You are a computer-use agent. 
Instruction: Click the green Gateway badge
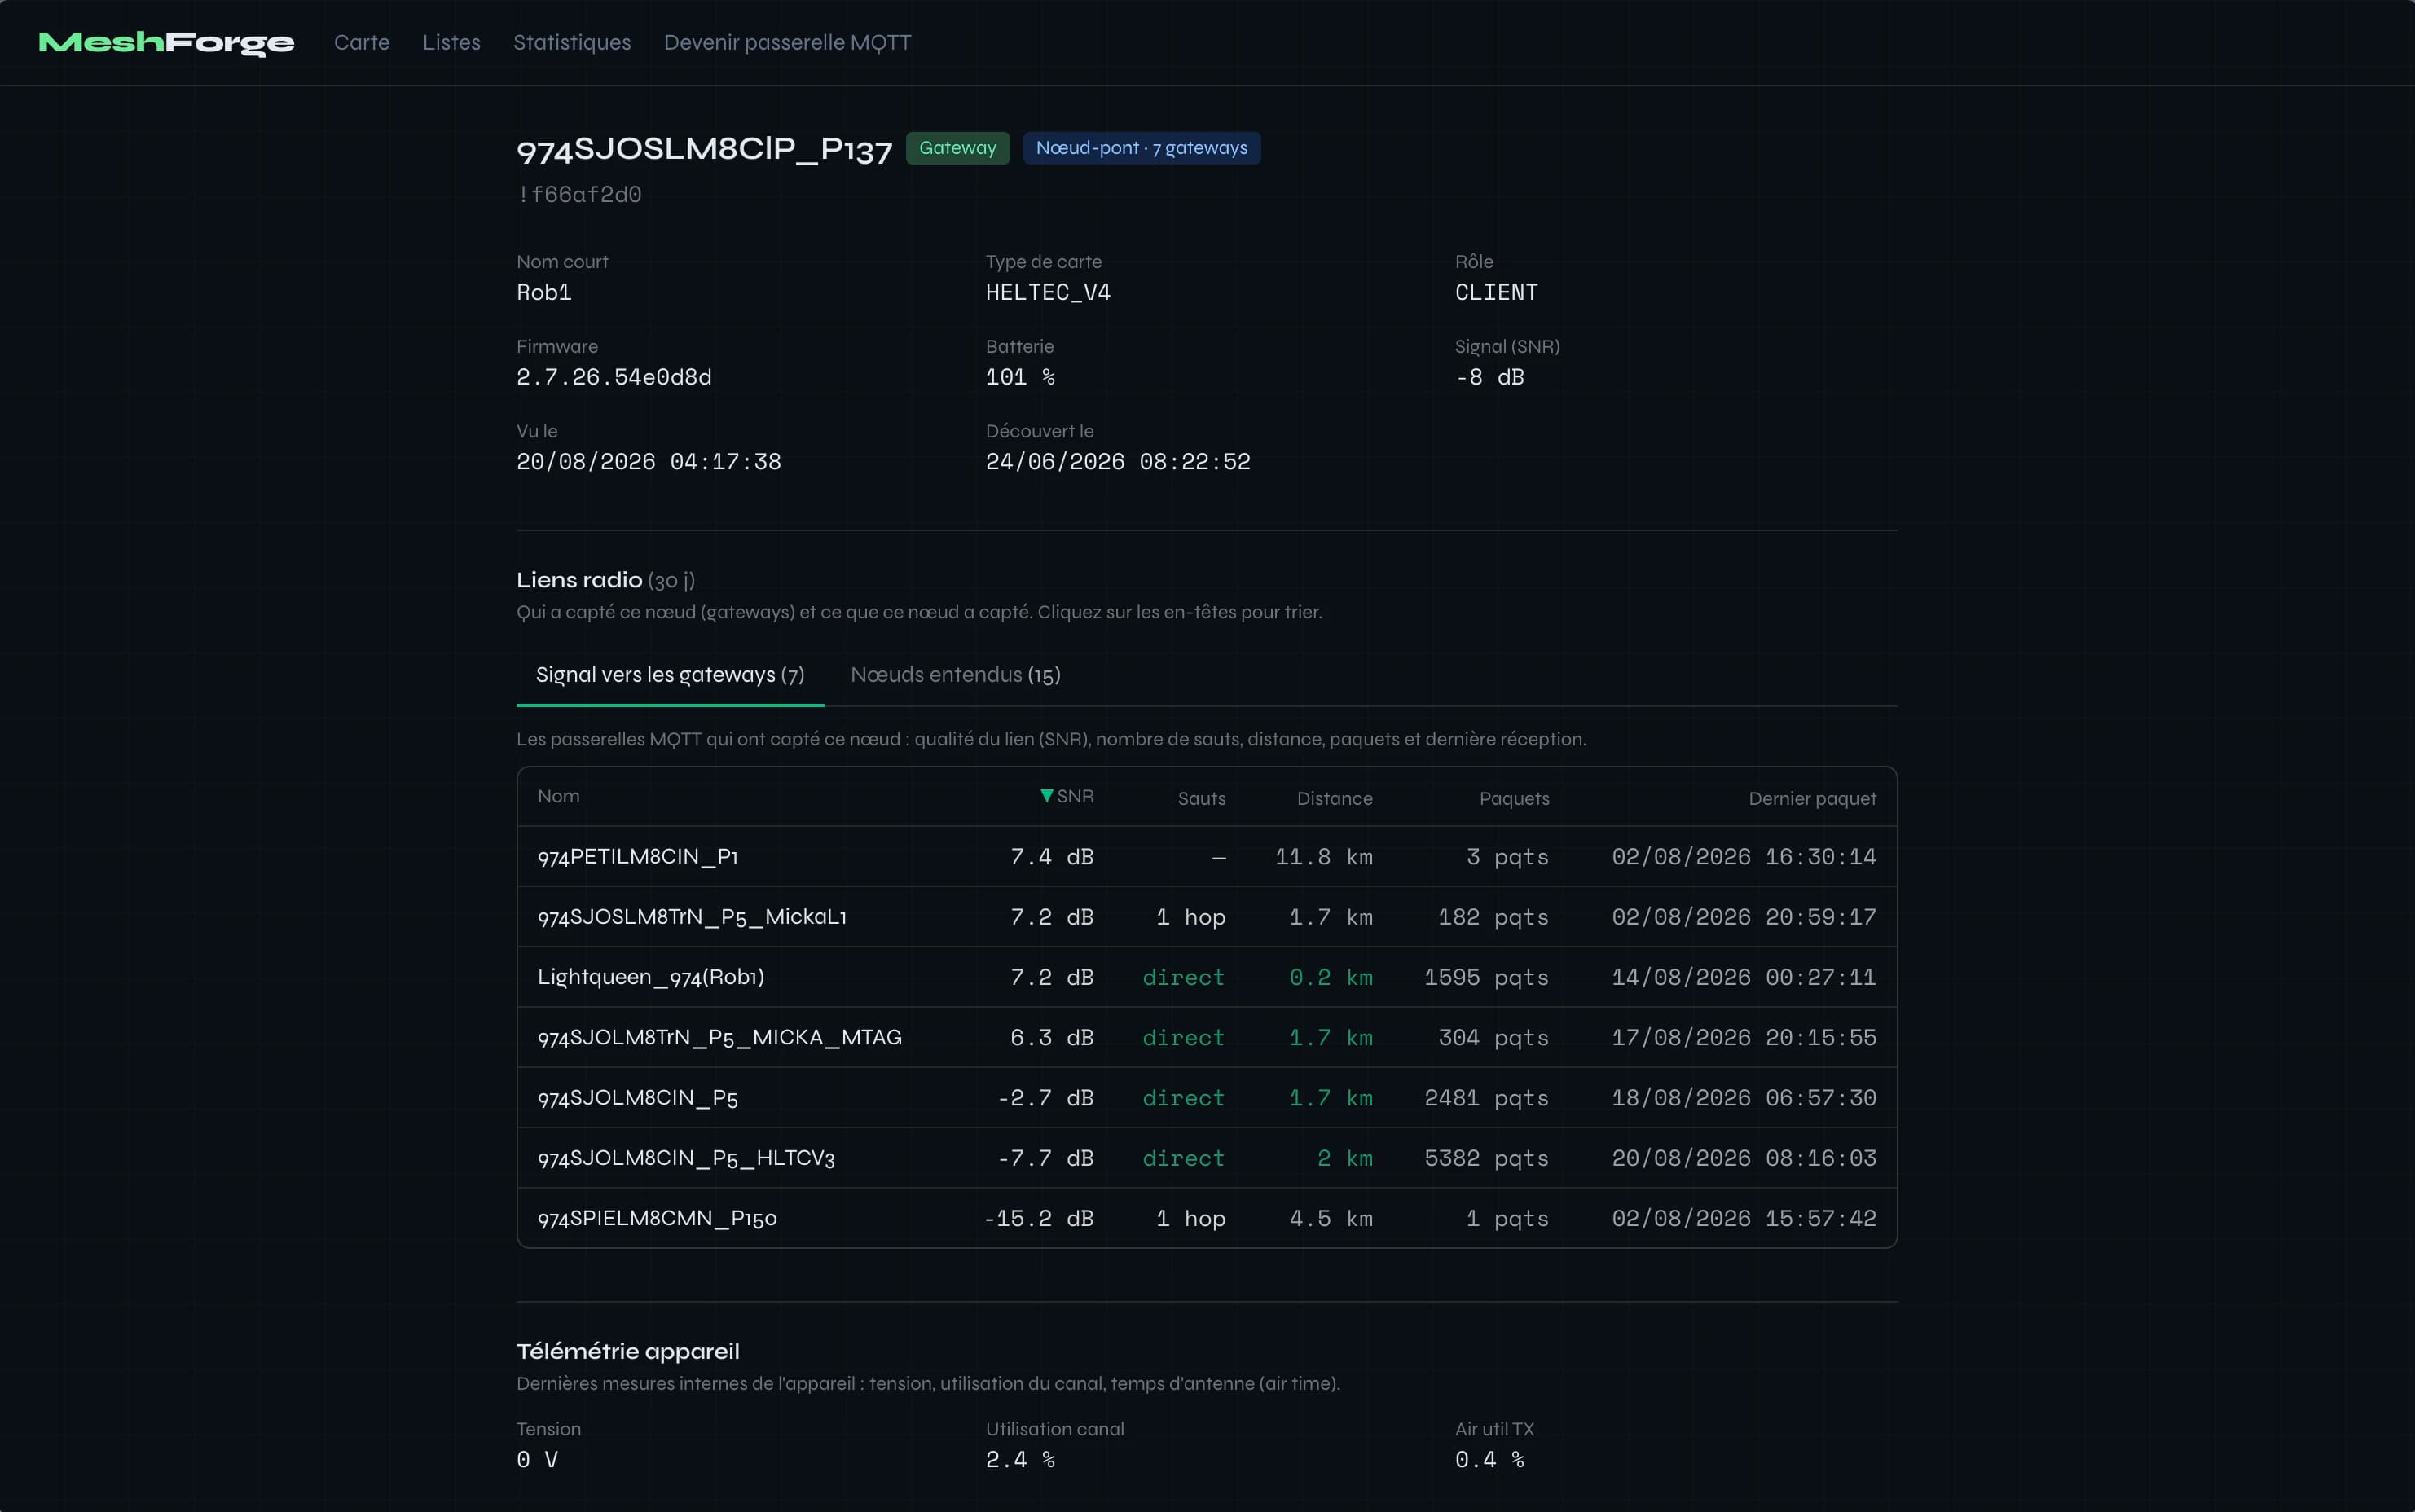coord(958,148)
